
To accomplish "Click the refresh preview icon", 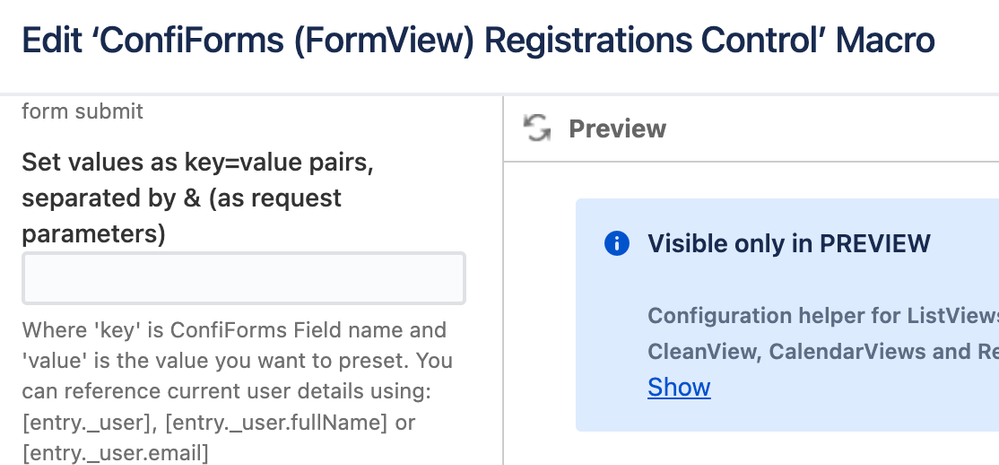I will point(537,128).
